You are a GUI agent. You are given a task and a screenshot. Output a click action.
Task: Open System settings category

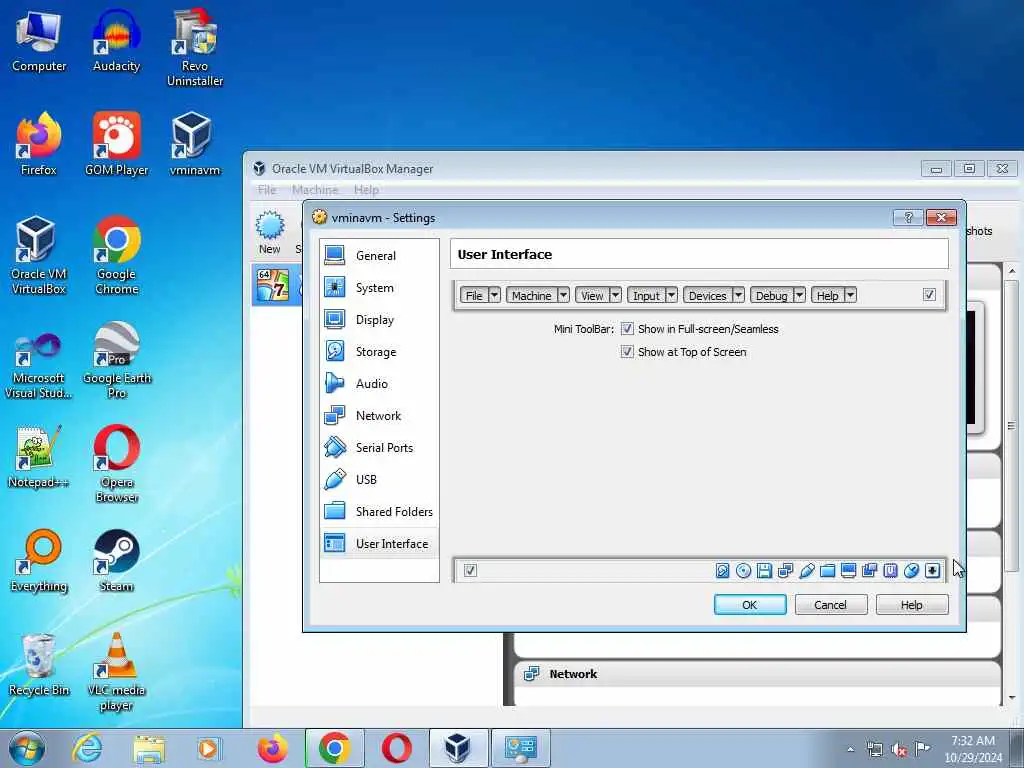(379, 287)
